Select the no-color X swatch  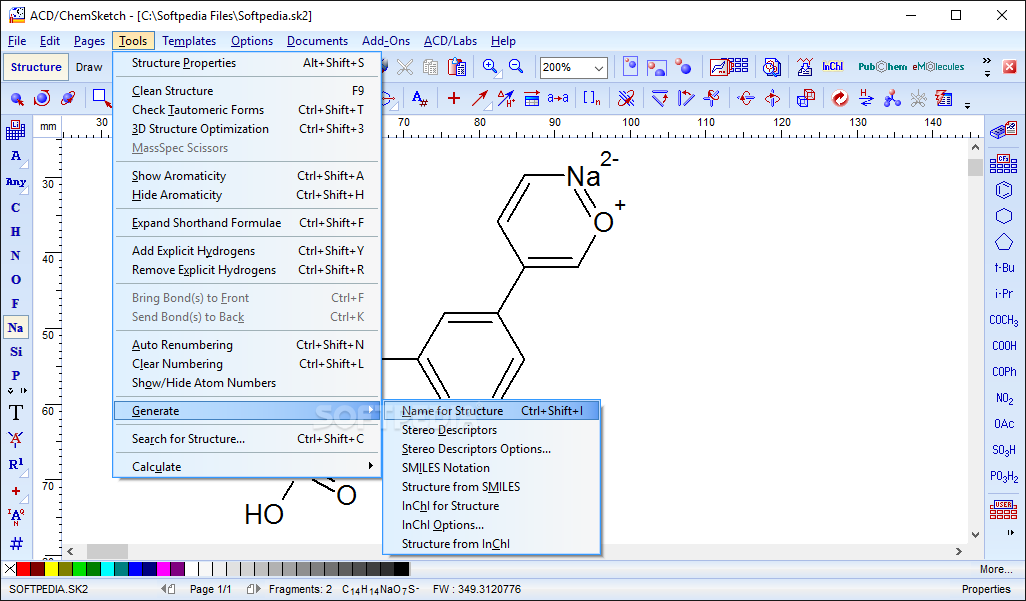click(x=9, y=569)
